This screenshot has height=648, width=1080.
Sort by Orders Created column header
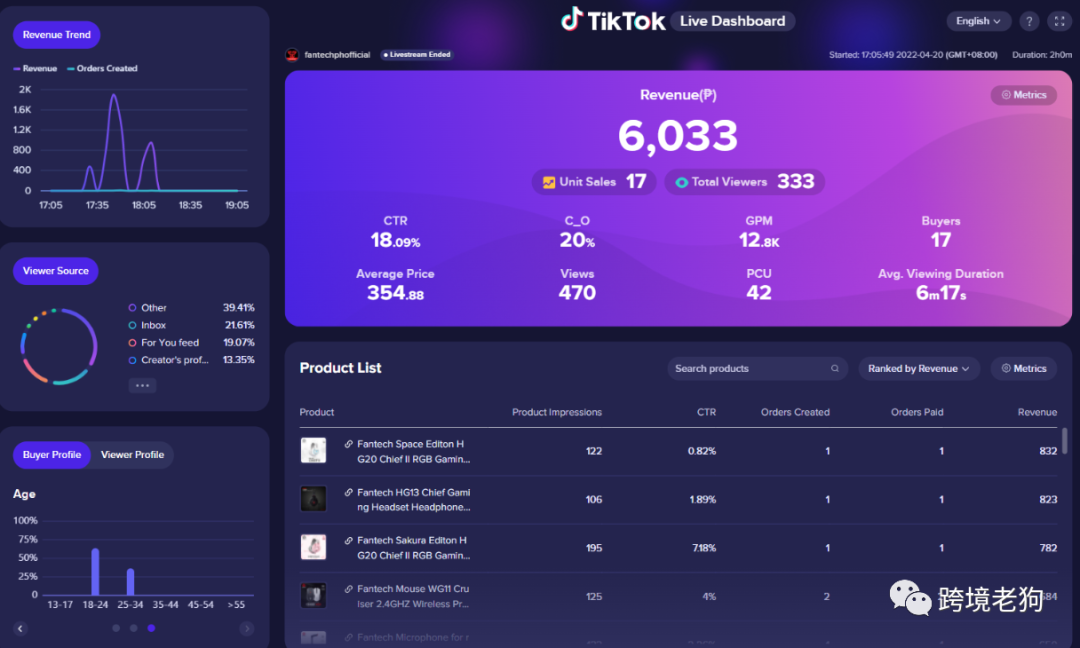point(795,412)
